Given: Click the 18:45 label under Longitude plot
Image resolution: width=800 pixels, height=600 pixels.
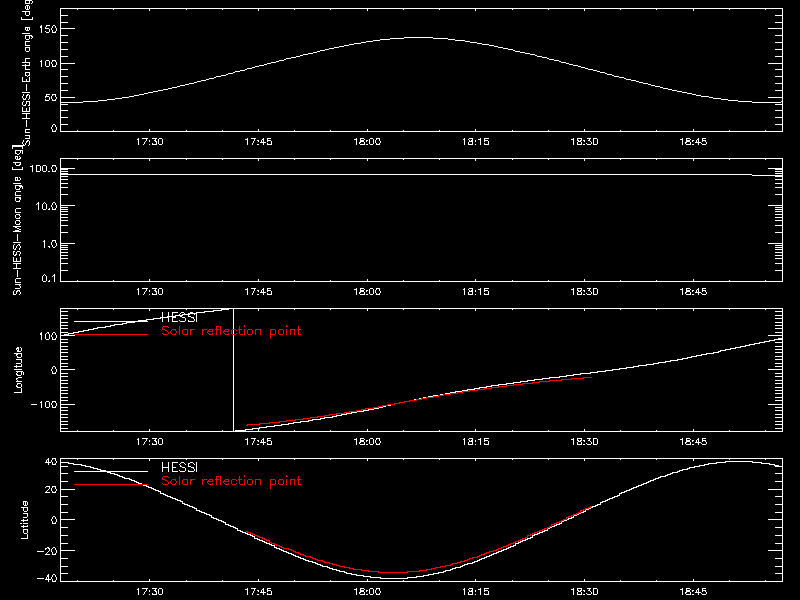Looking at the screenshot, I should pyautogui.click(x=693, y=442).
